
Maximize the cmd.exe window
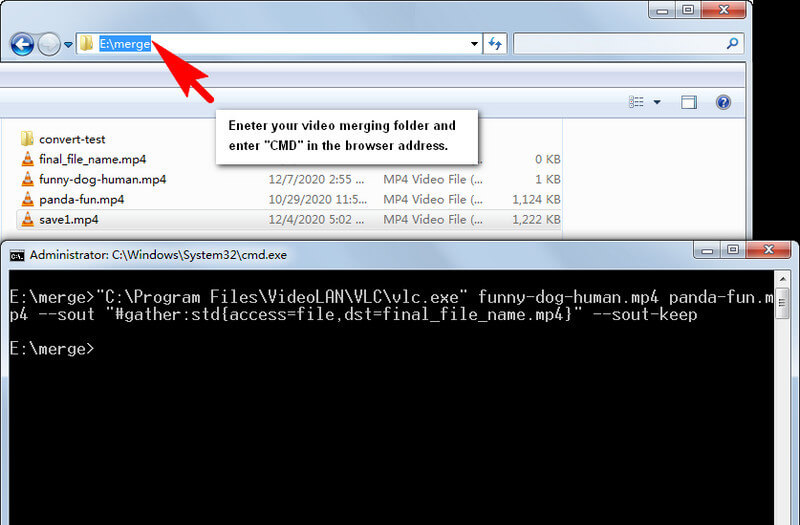[733, 249]
